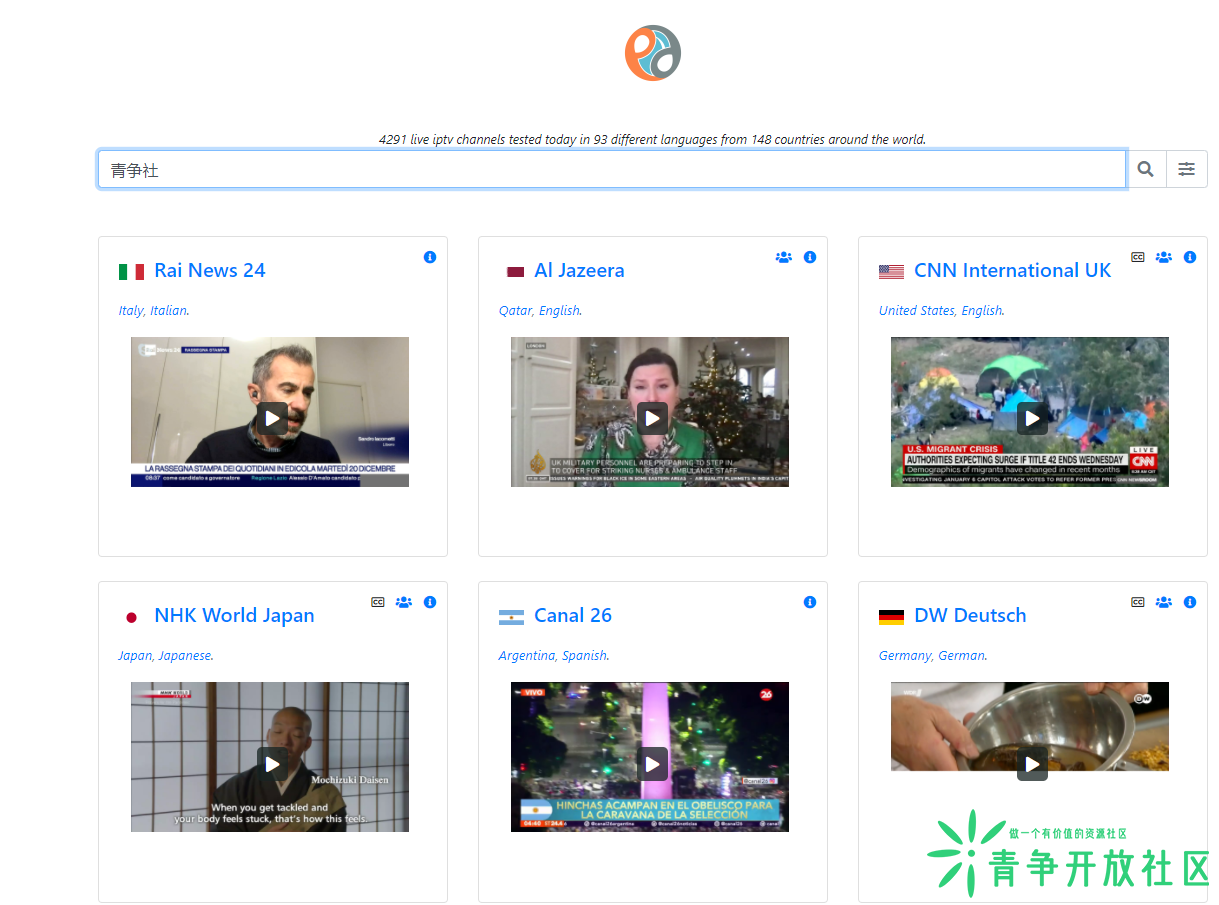
Task: Click viewers icon on Al Jazeera card
Action: [784, 257]
